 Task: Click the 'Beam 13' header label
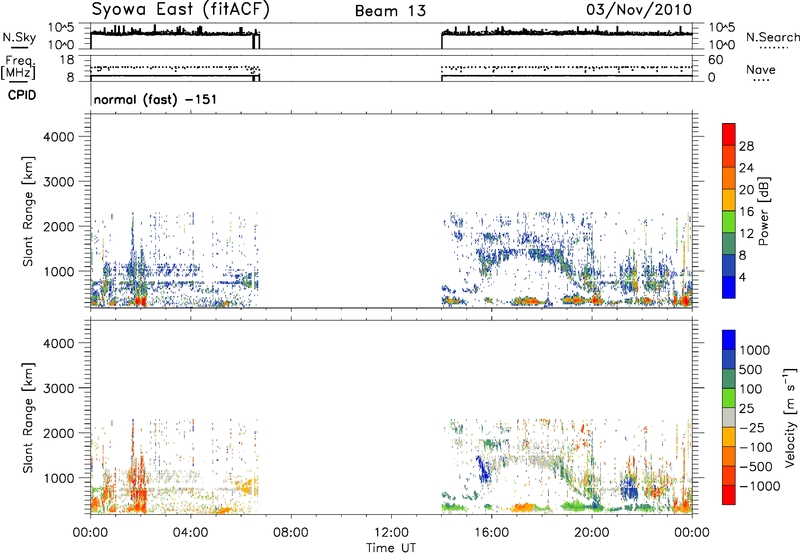(390, 11)
